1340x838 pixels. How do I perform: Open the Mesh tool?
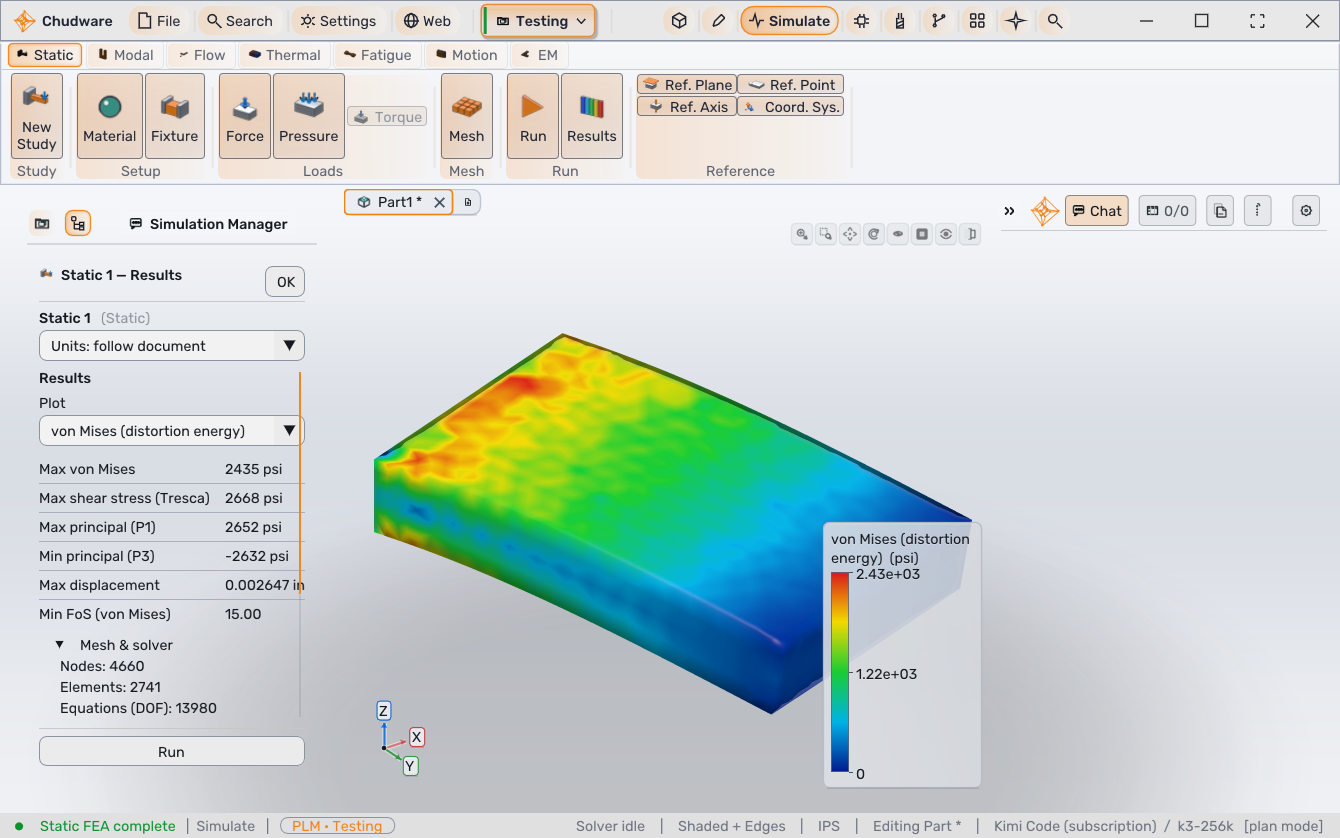click(467, 116)
